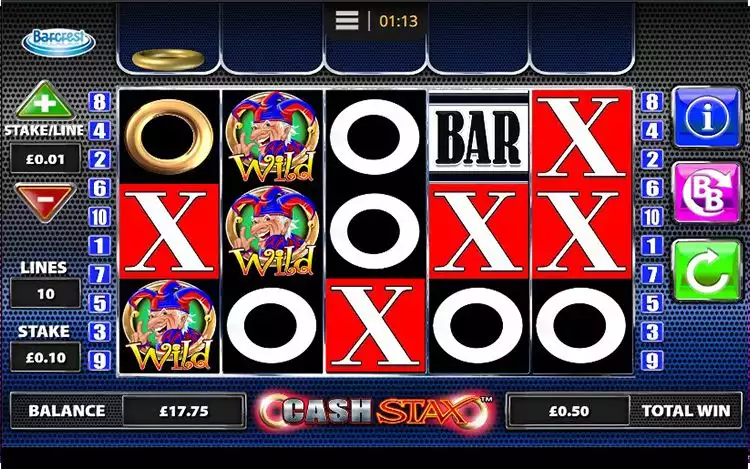Click the Lines value box showing 10
This screenshot has height=469, width=750.
coord(45,294)
